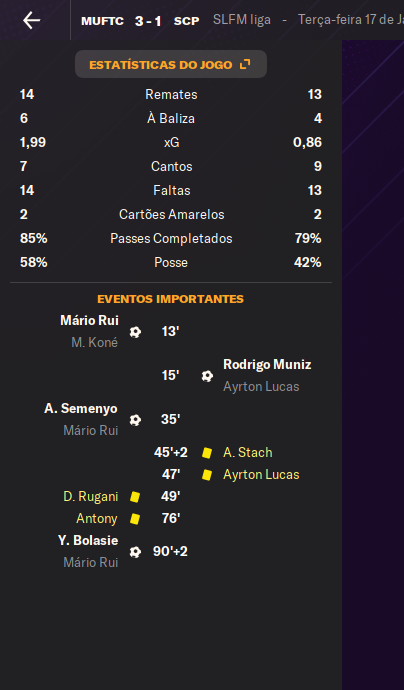This screenshot has height=690, width=404.
Task: Click A. Stach's yellow card icon
Action: click(x=207, y=452)
